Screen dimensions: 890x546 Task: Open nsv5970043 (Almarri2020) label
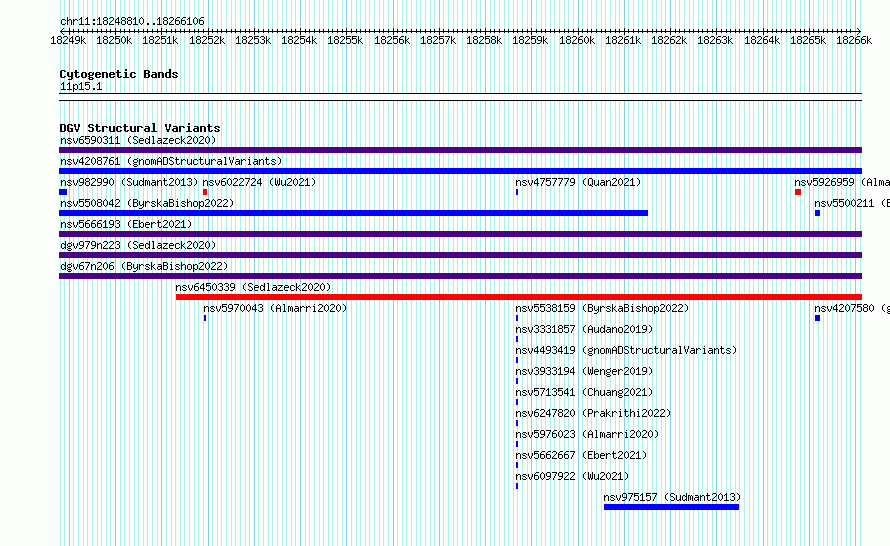pos(275,308)
